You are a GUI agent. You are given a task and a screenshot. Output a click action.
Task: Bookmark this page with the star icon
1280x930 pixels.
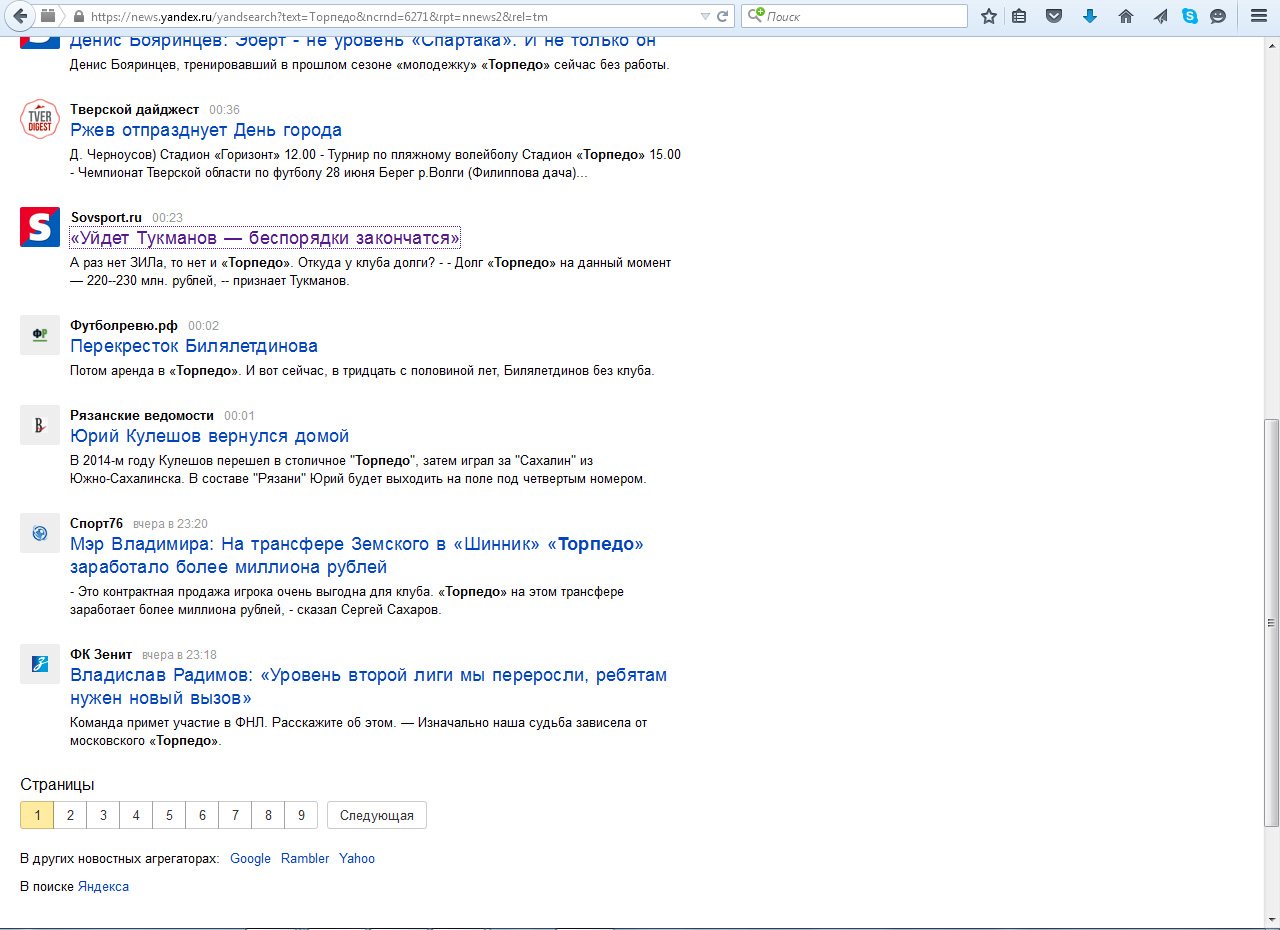[989, 16]
